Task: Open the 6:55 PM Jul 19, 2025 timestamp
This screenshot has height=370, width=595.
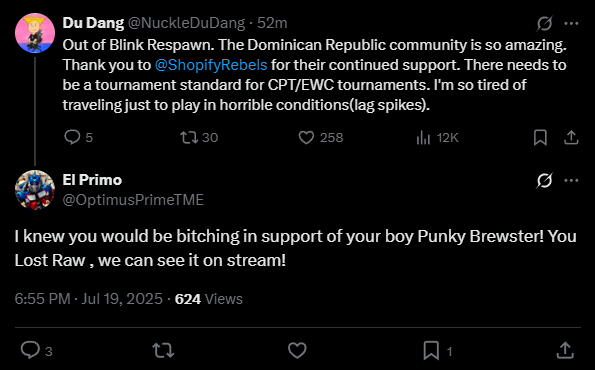Action: [x=88, y=299]
